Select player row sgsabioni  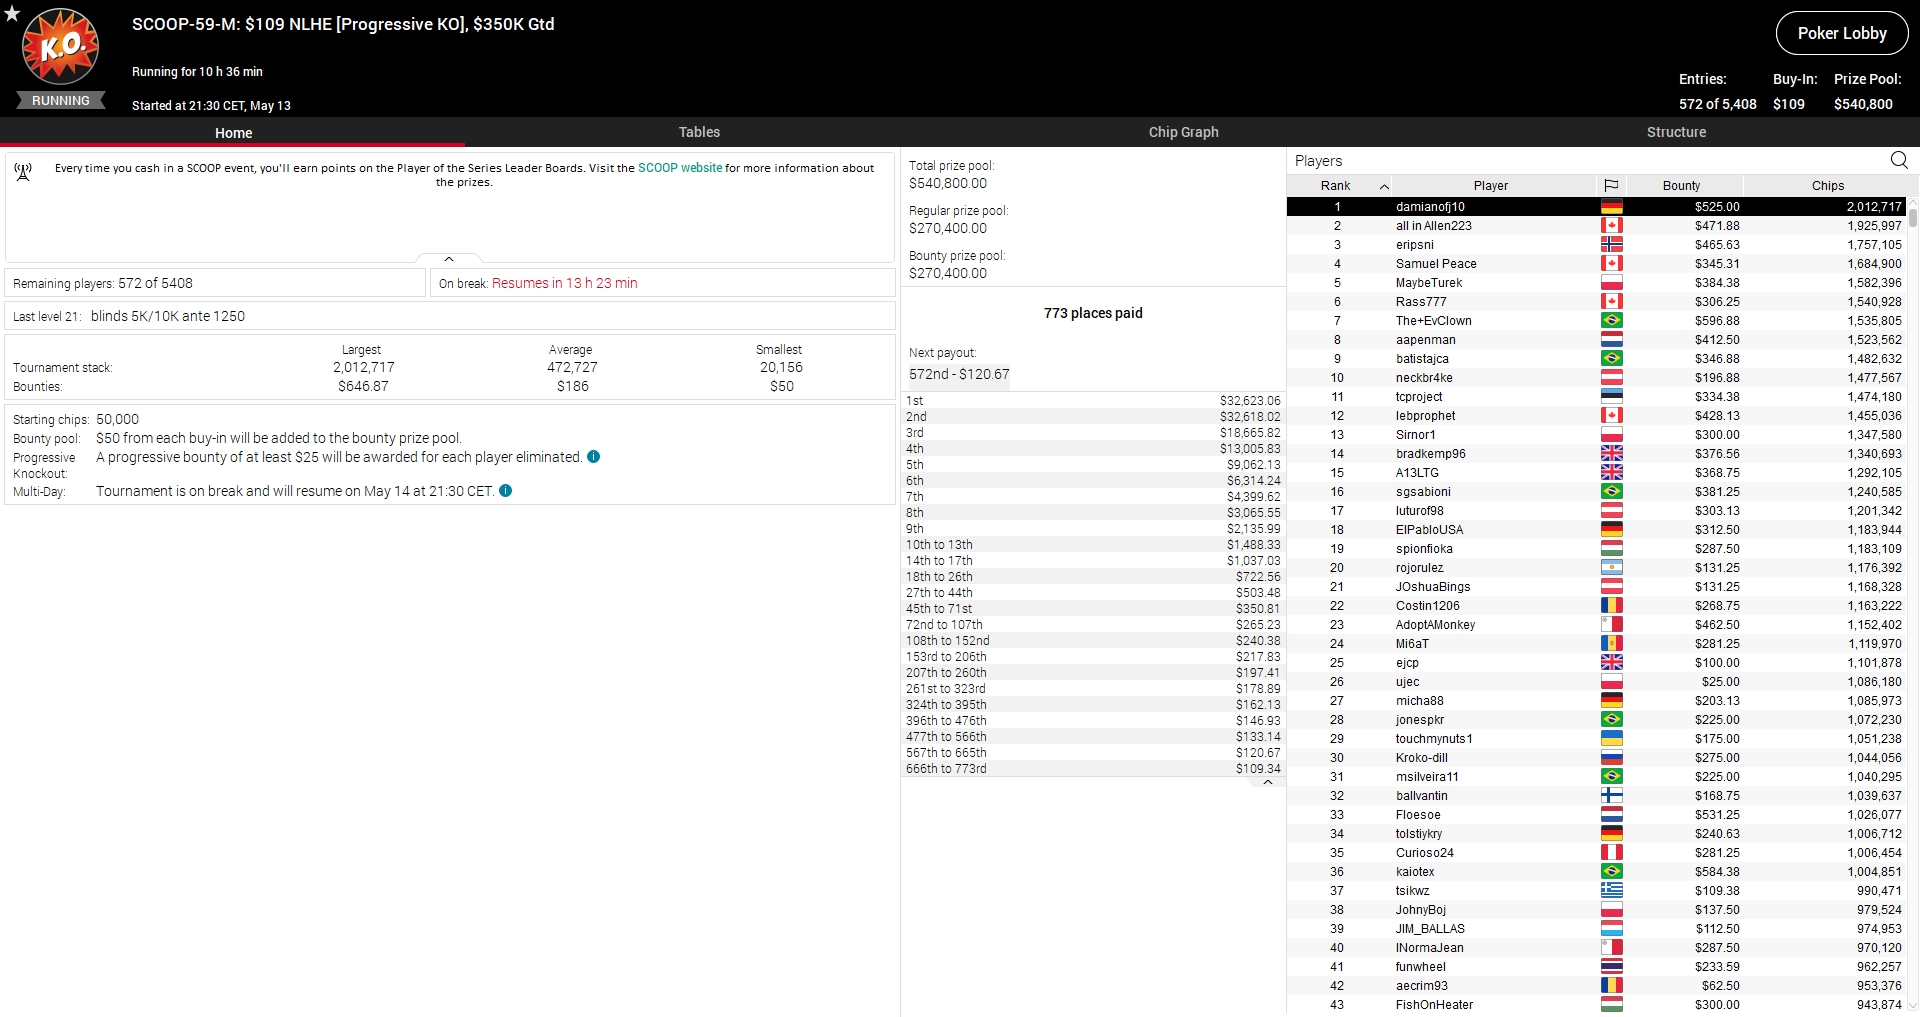1597,492
